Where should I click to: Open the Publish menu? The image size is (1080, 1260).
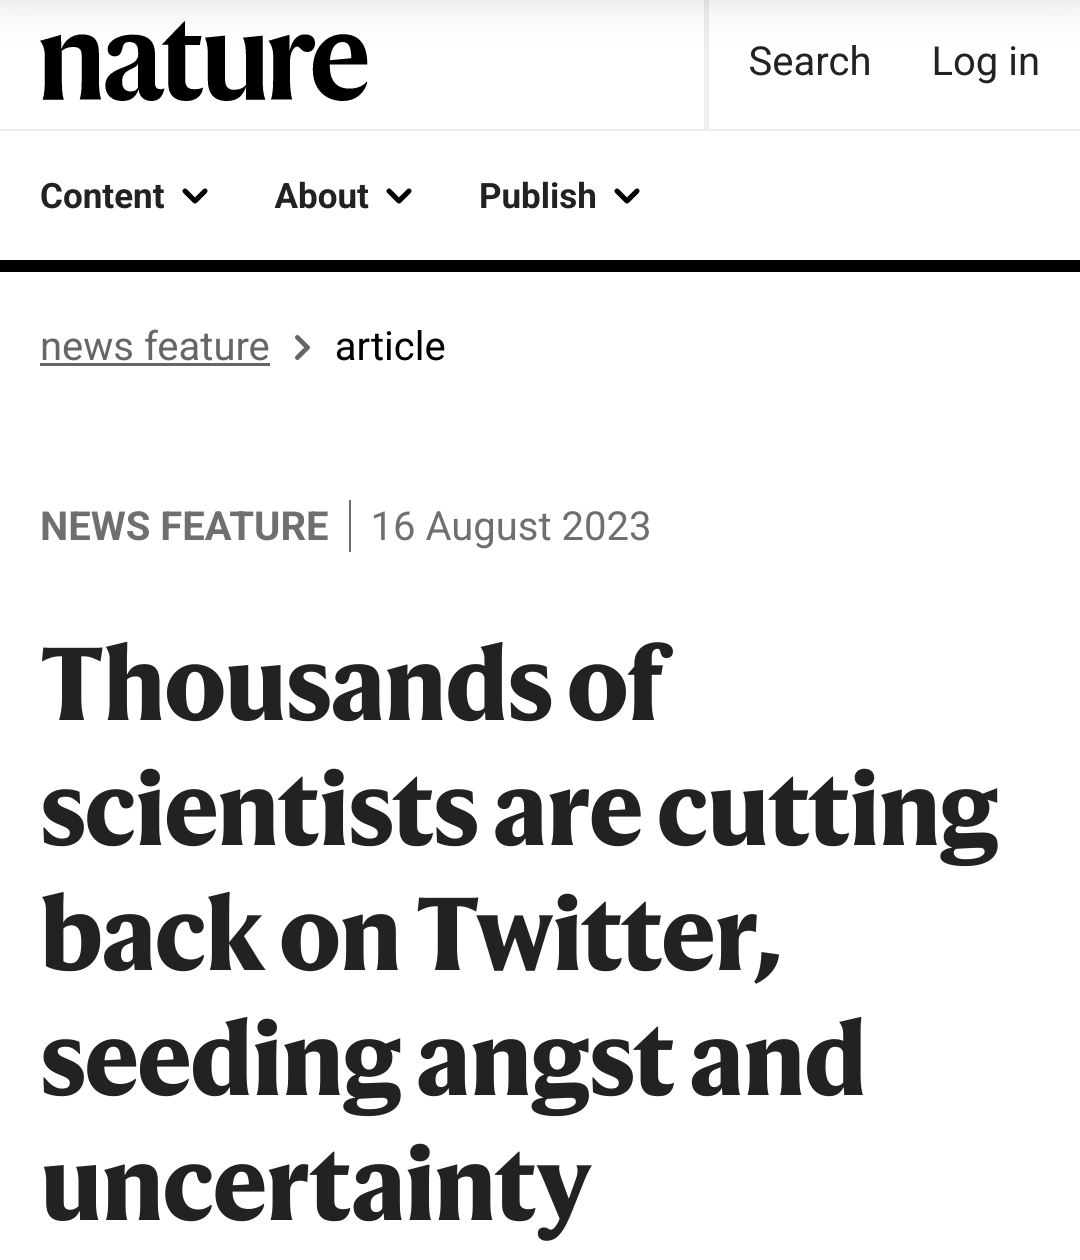pos(537,196)
